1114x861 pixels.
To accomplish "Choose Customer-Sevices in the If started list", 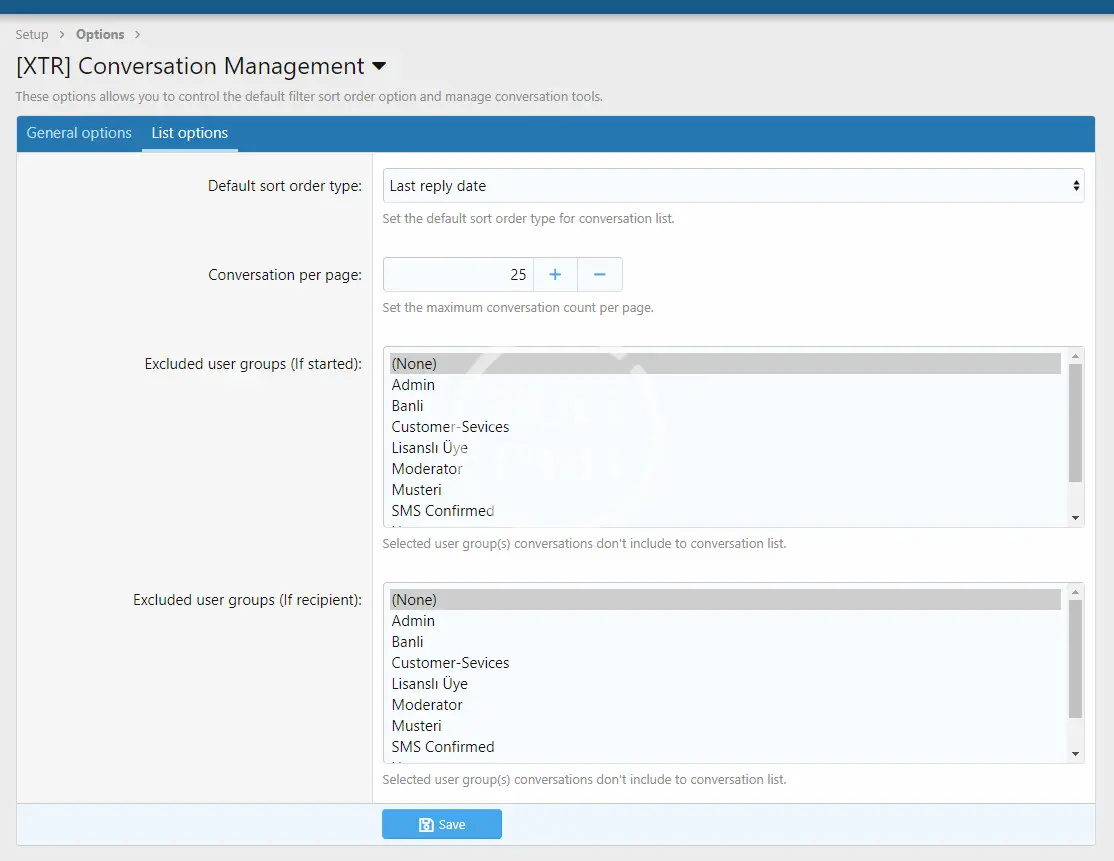I will 450,427.
